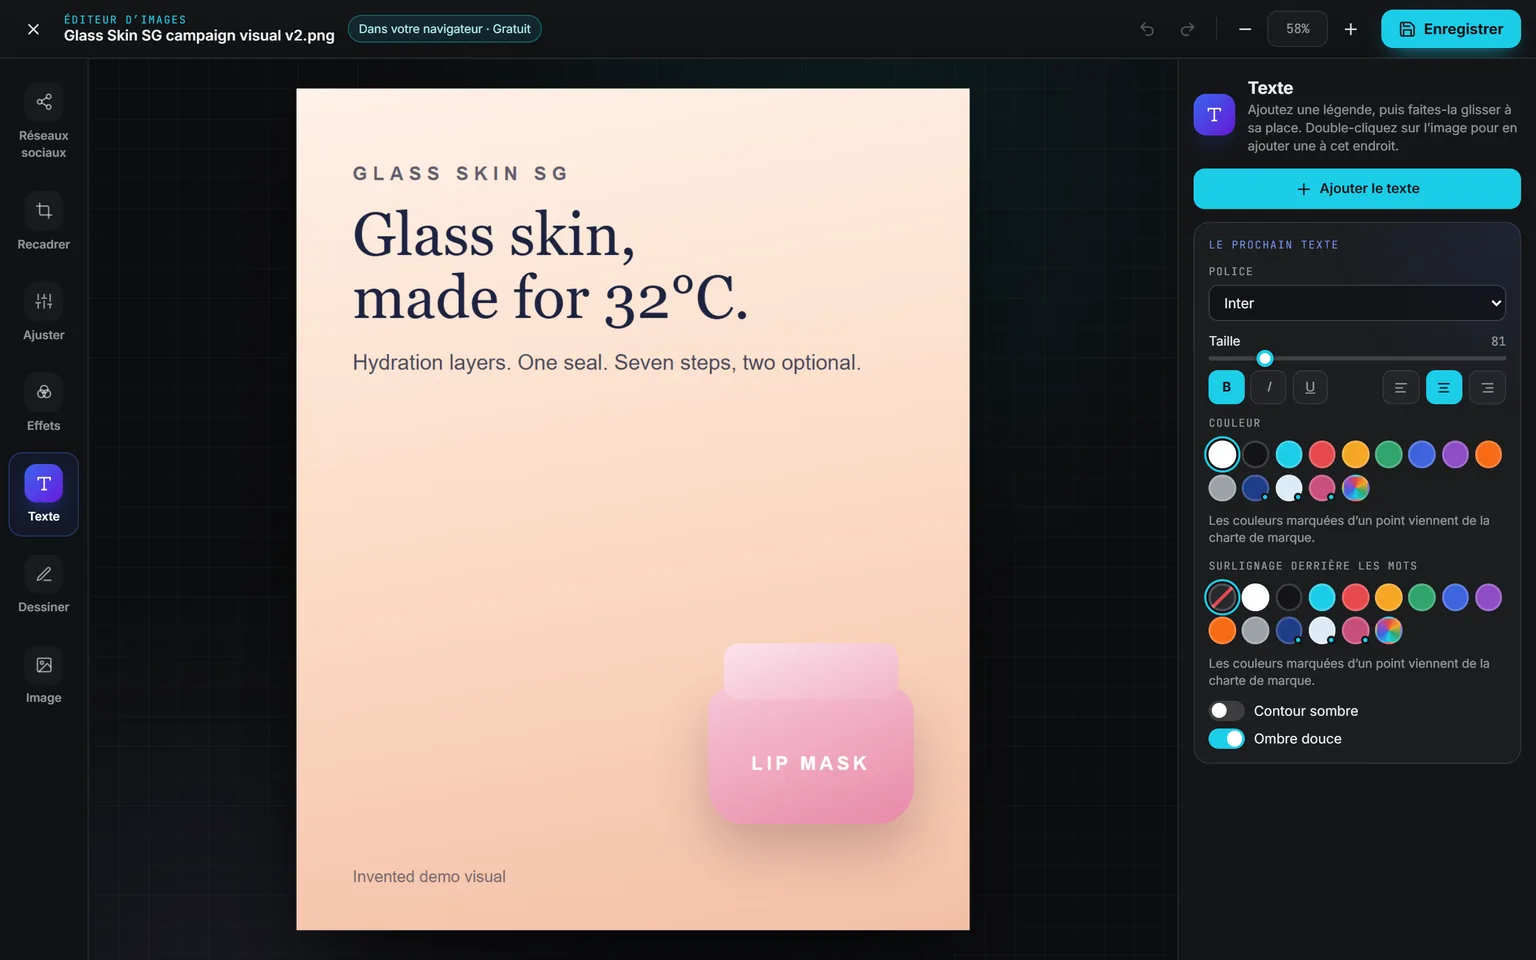Enable the Contour sombre switch
Image resolution: width=1536 pixels, height=960 pixels.
(1226, 710)
